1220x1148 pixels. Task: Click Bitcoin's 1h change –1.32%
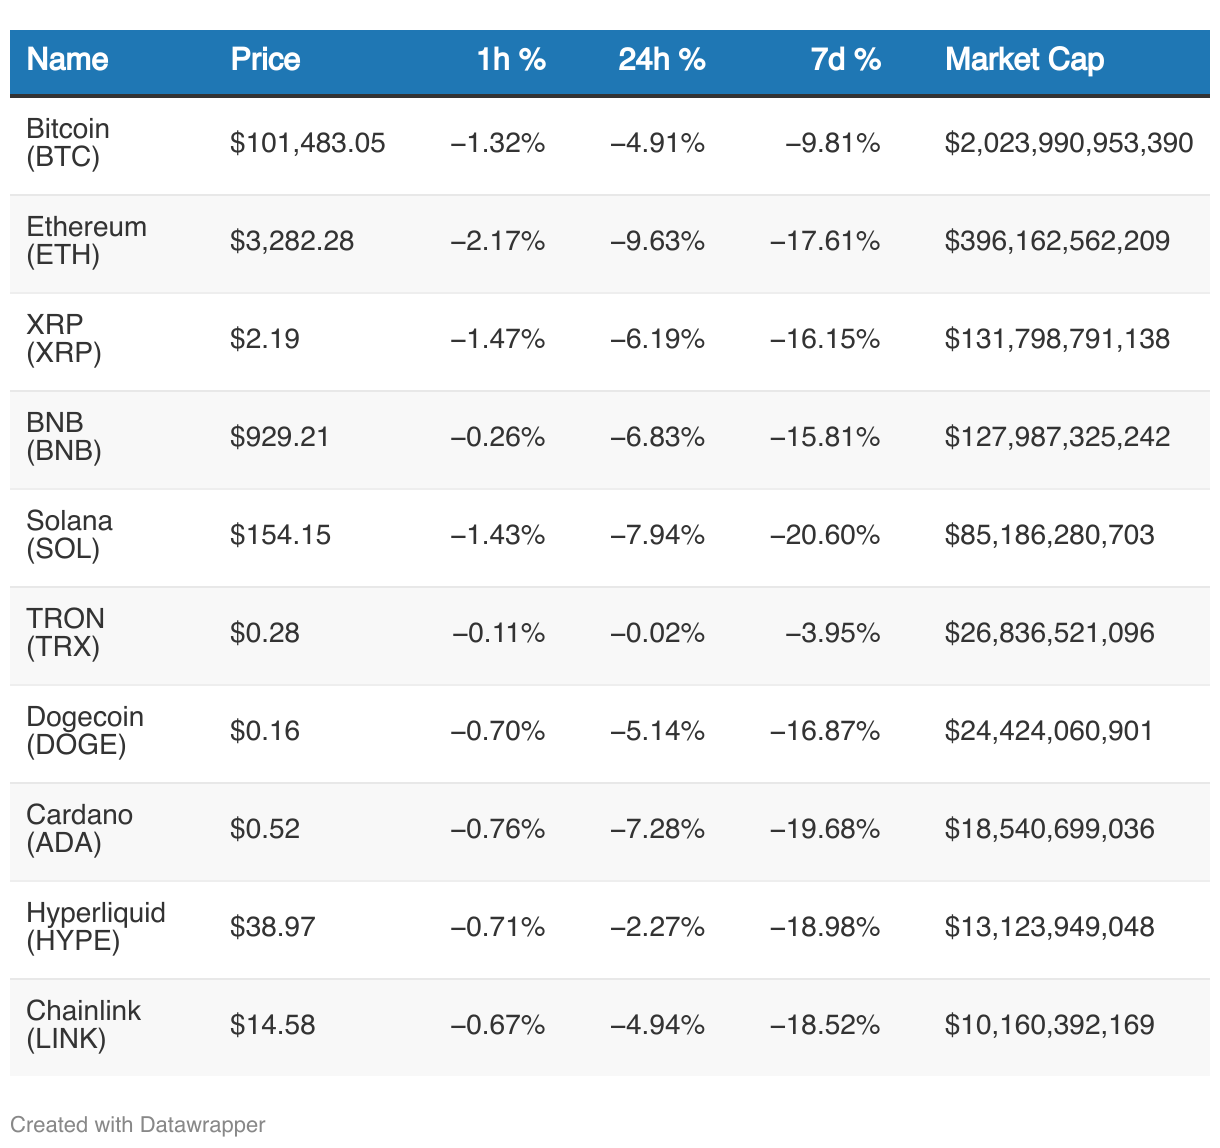[x=498, y=143]
